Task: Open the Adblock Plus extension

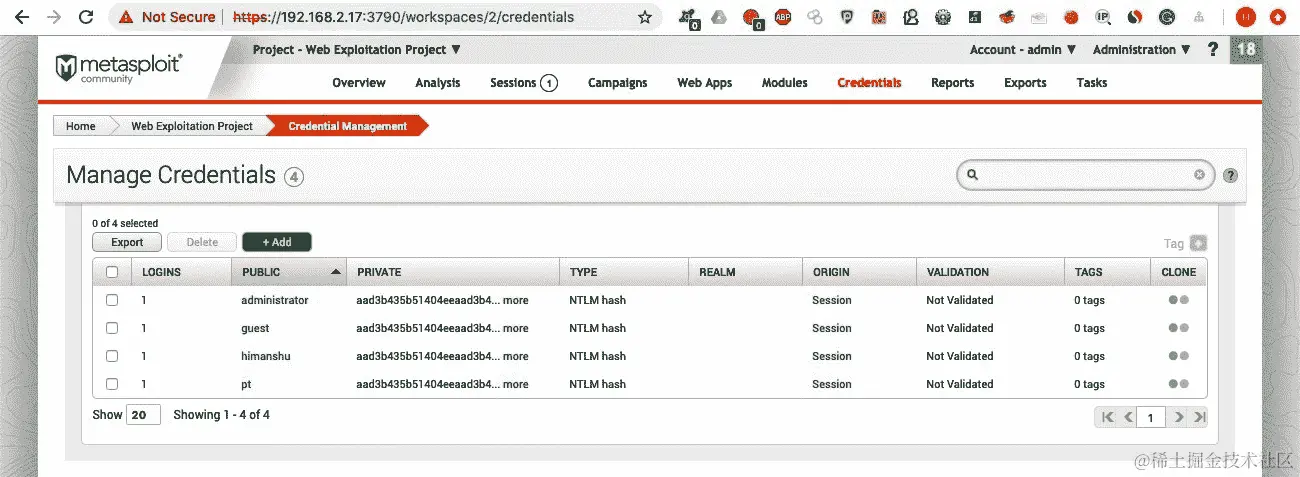Action: (782, 17)
